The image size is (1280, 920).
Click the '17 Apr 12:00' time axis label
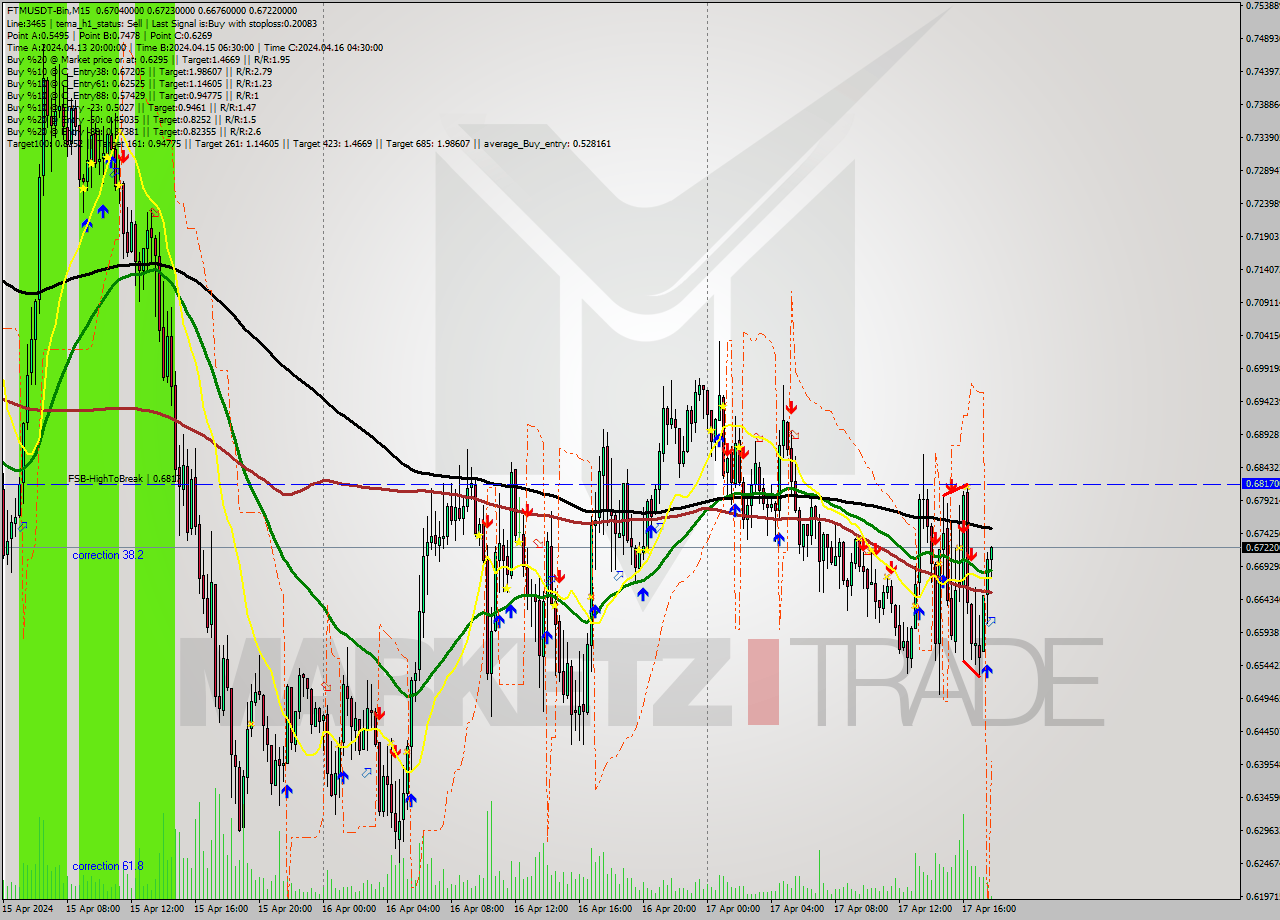925,909
